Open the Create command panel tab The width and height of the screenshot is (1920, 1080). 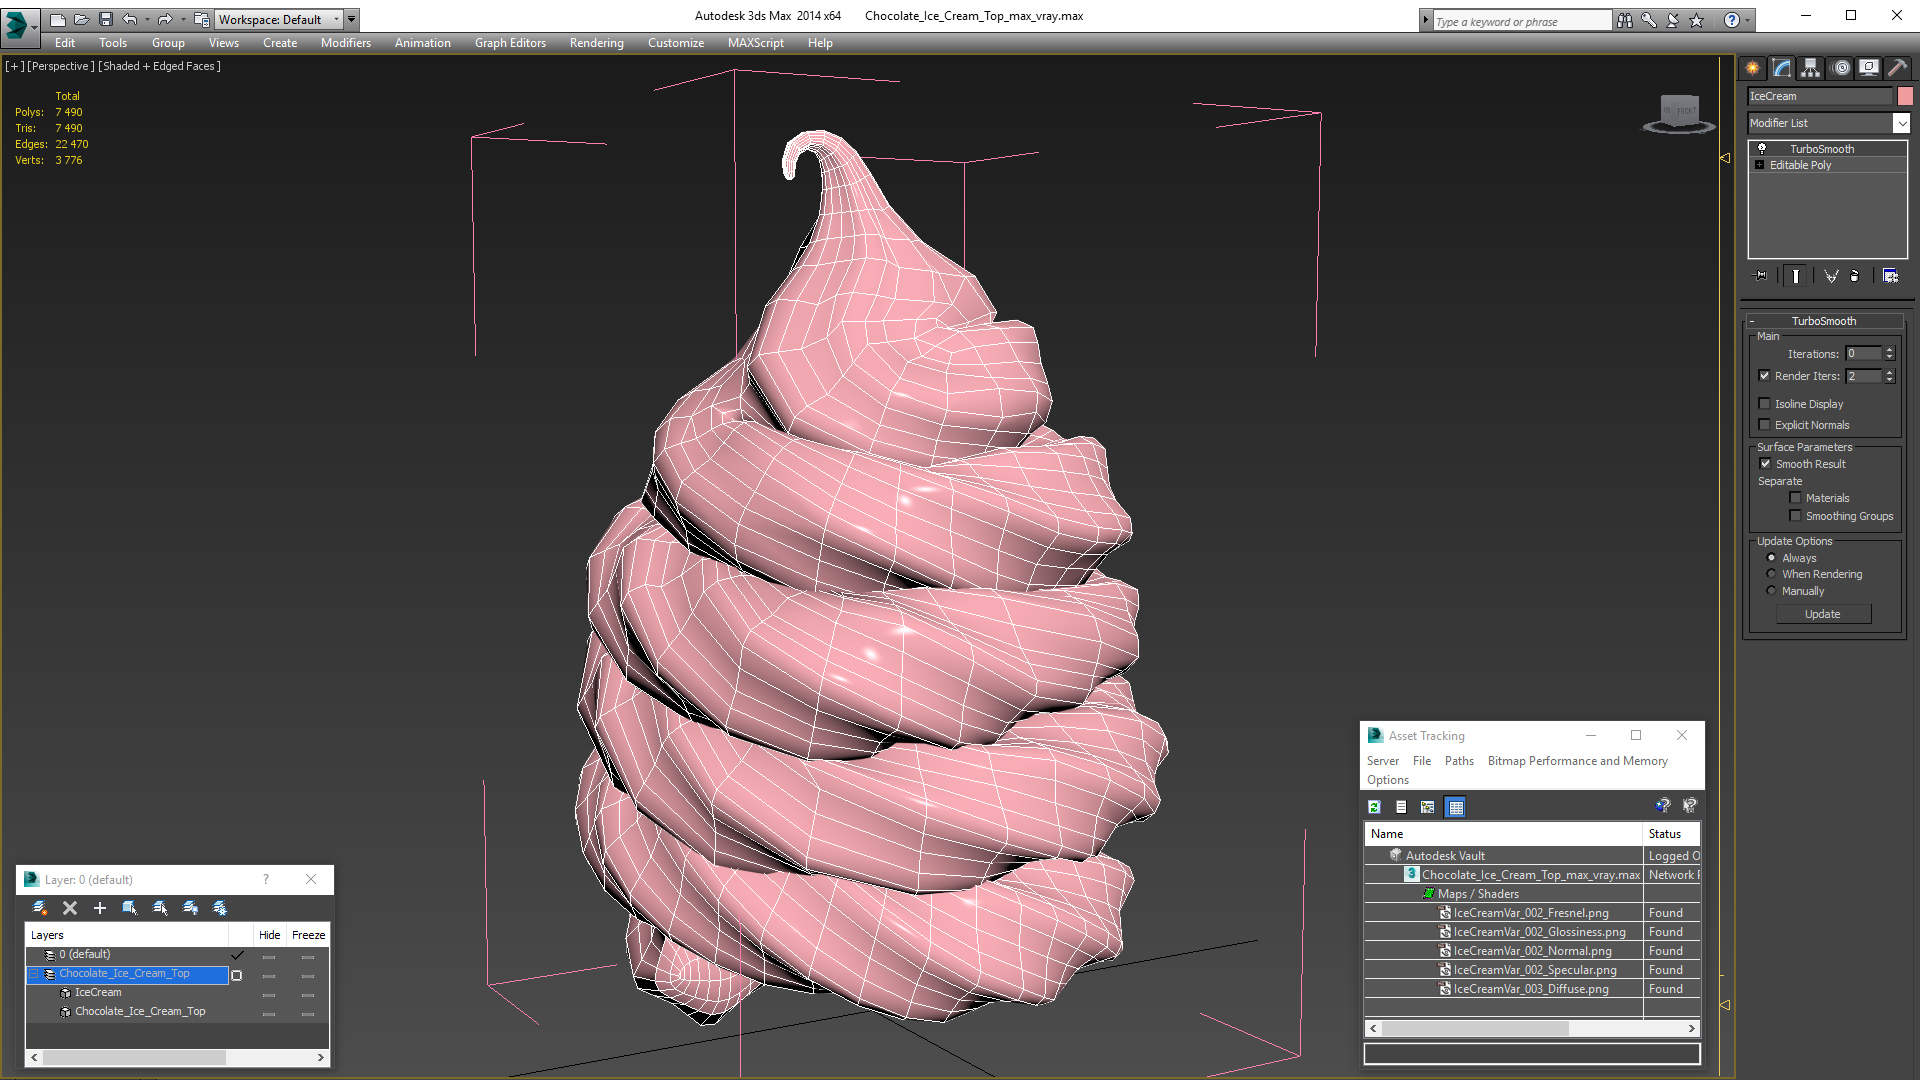(x=1753, y=68)
